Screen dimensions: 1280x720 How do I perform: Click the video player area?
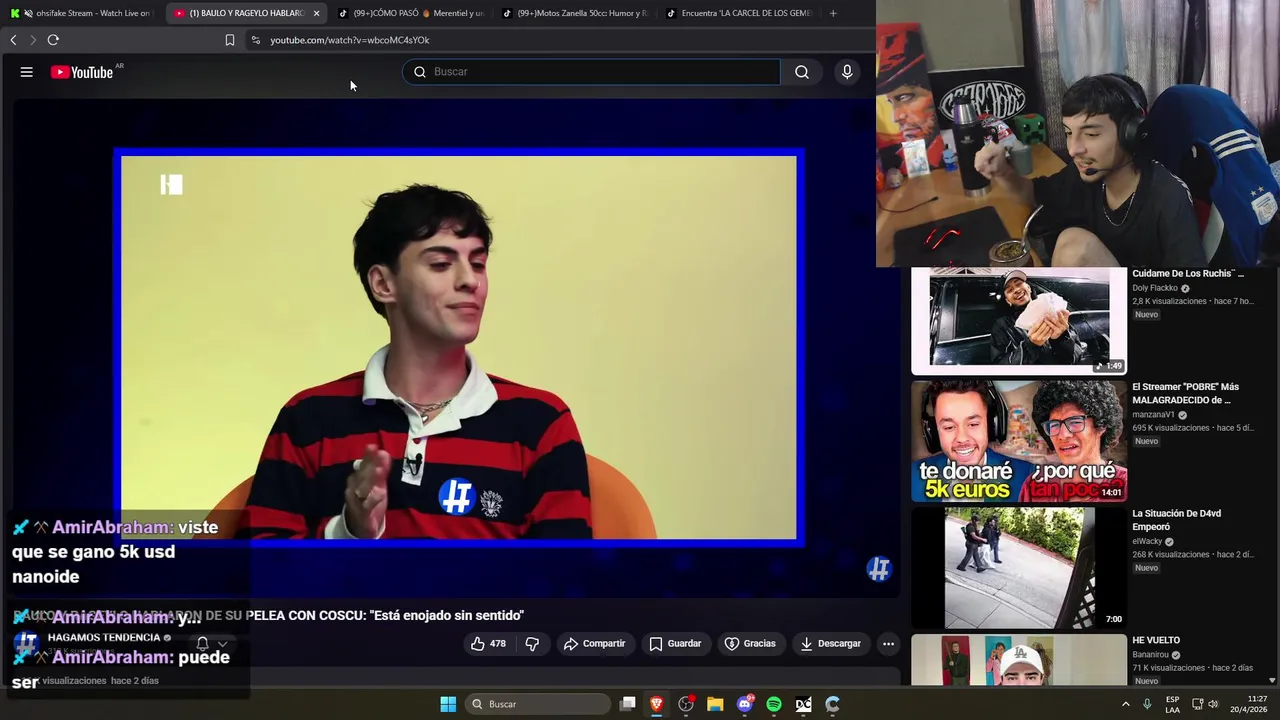459,347
